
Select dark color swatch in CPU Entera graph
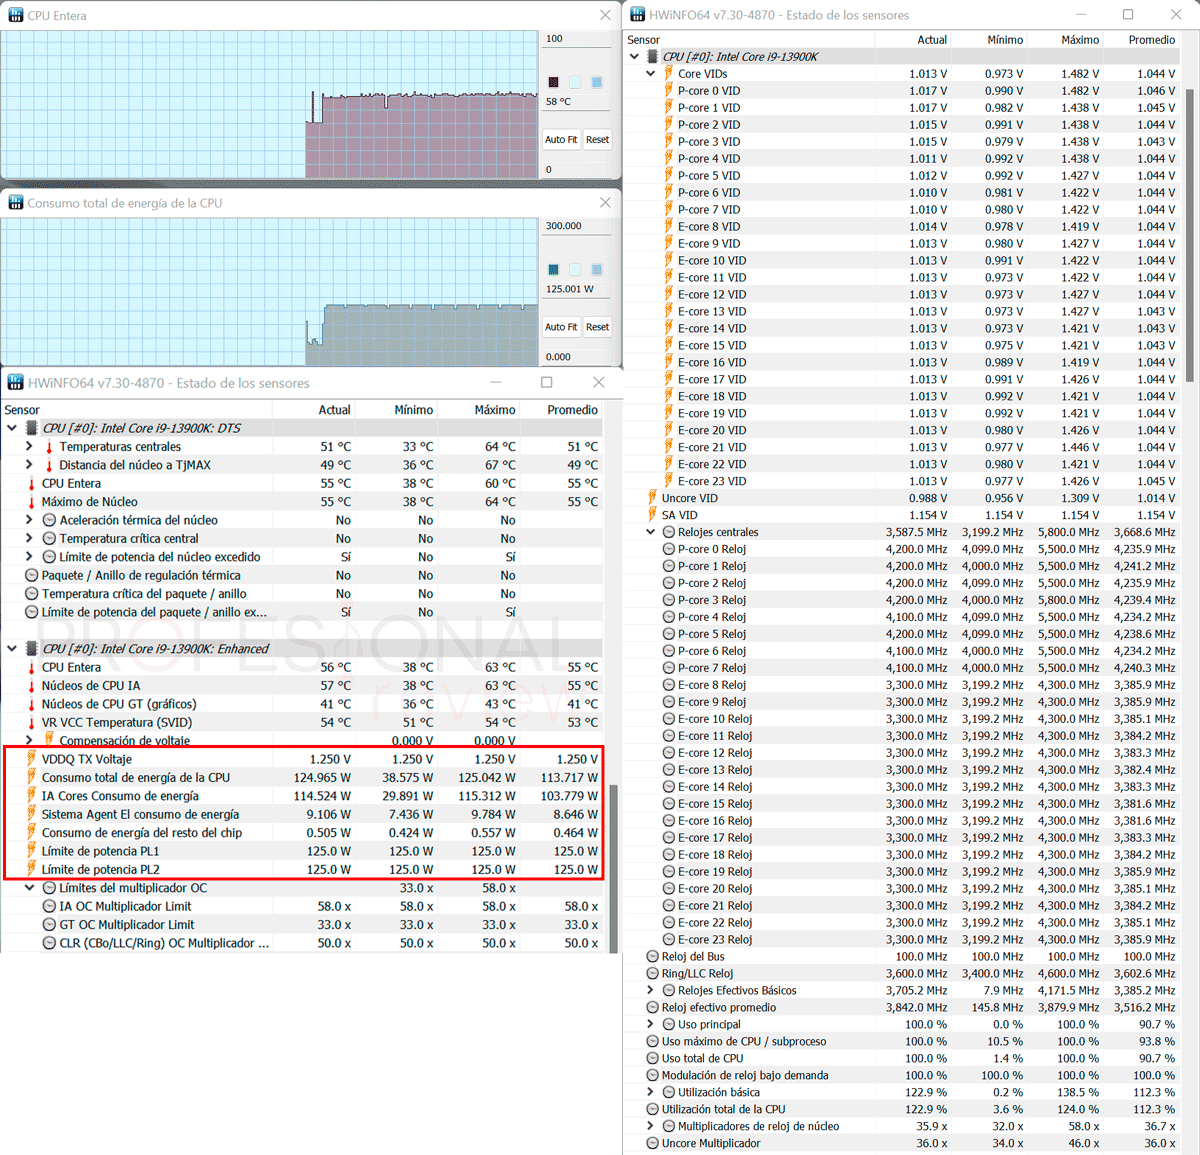(553, 82)
